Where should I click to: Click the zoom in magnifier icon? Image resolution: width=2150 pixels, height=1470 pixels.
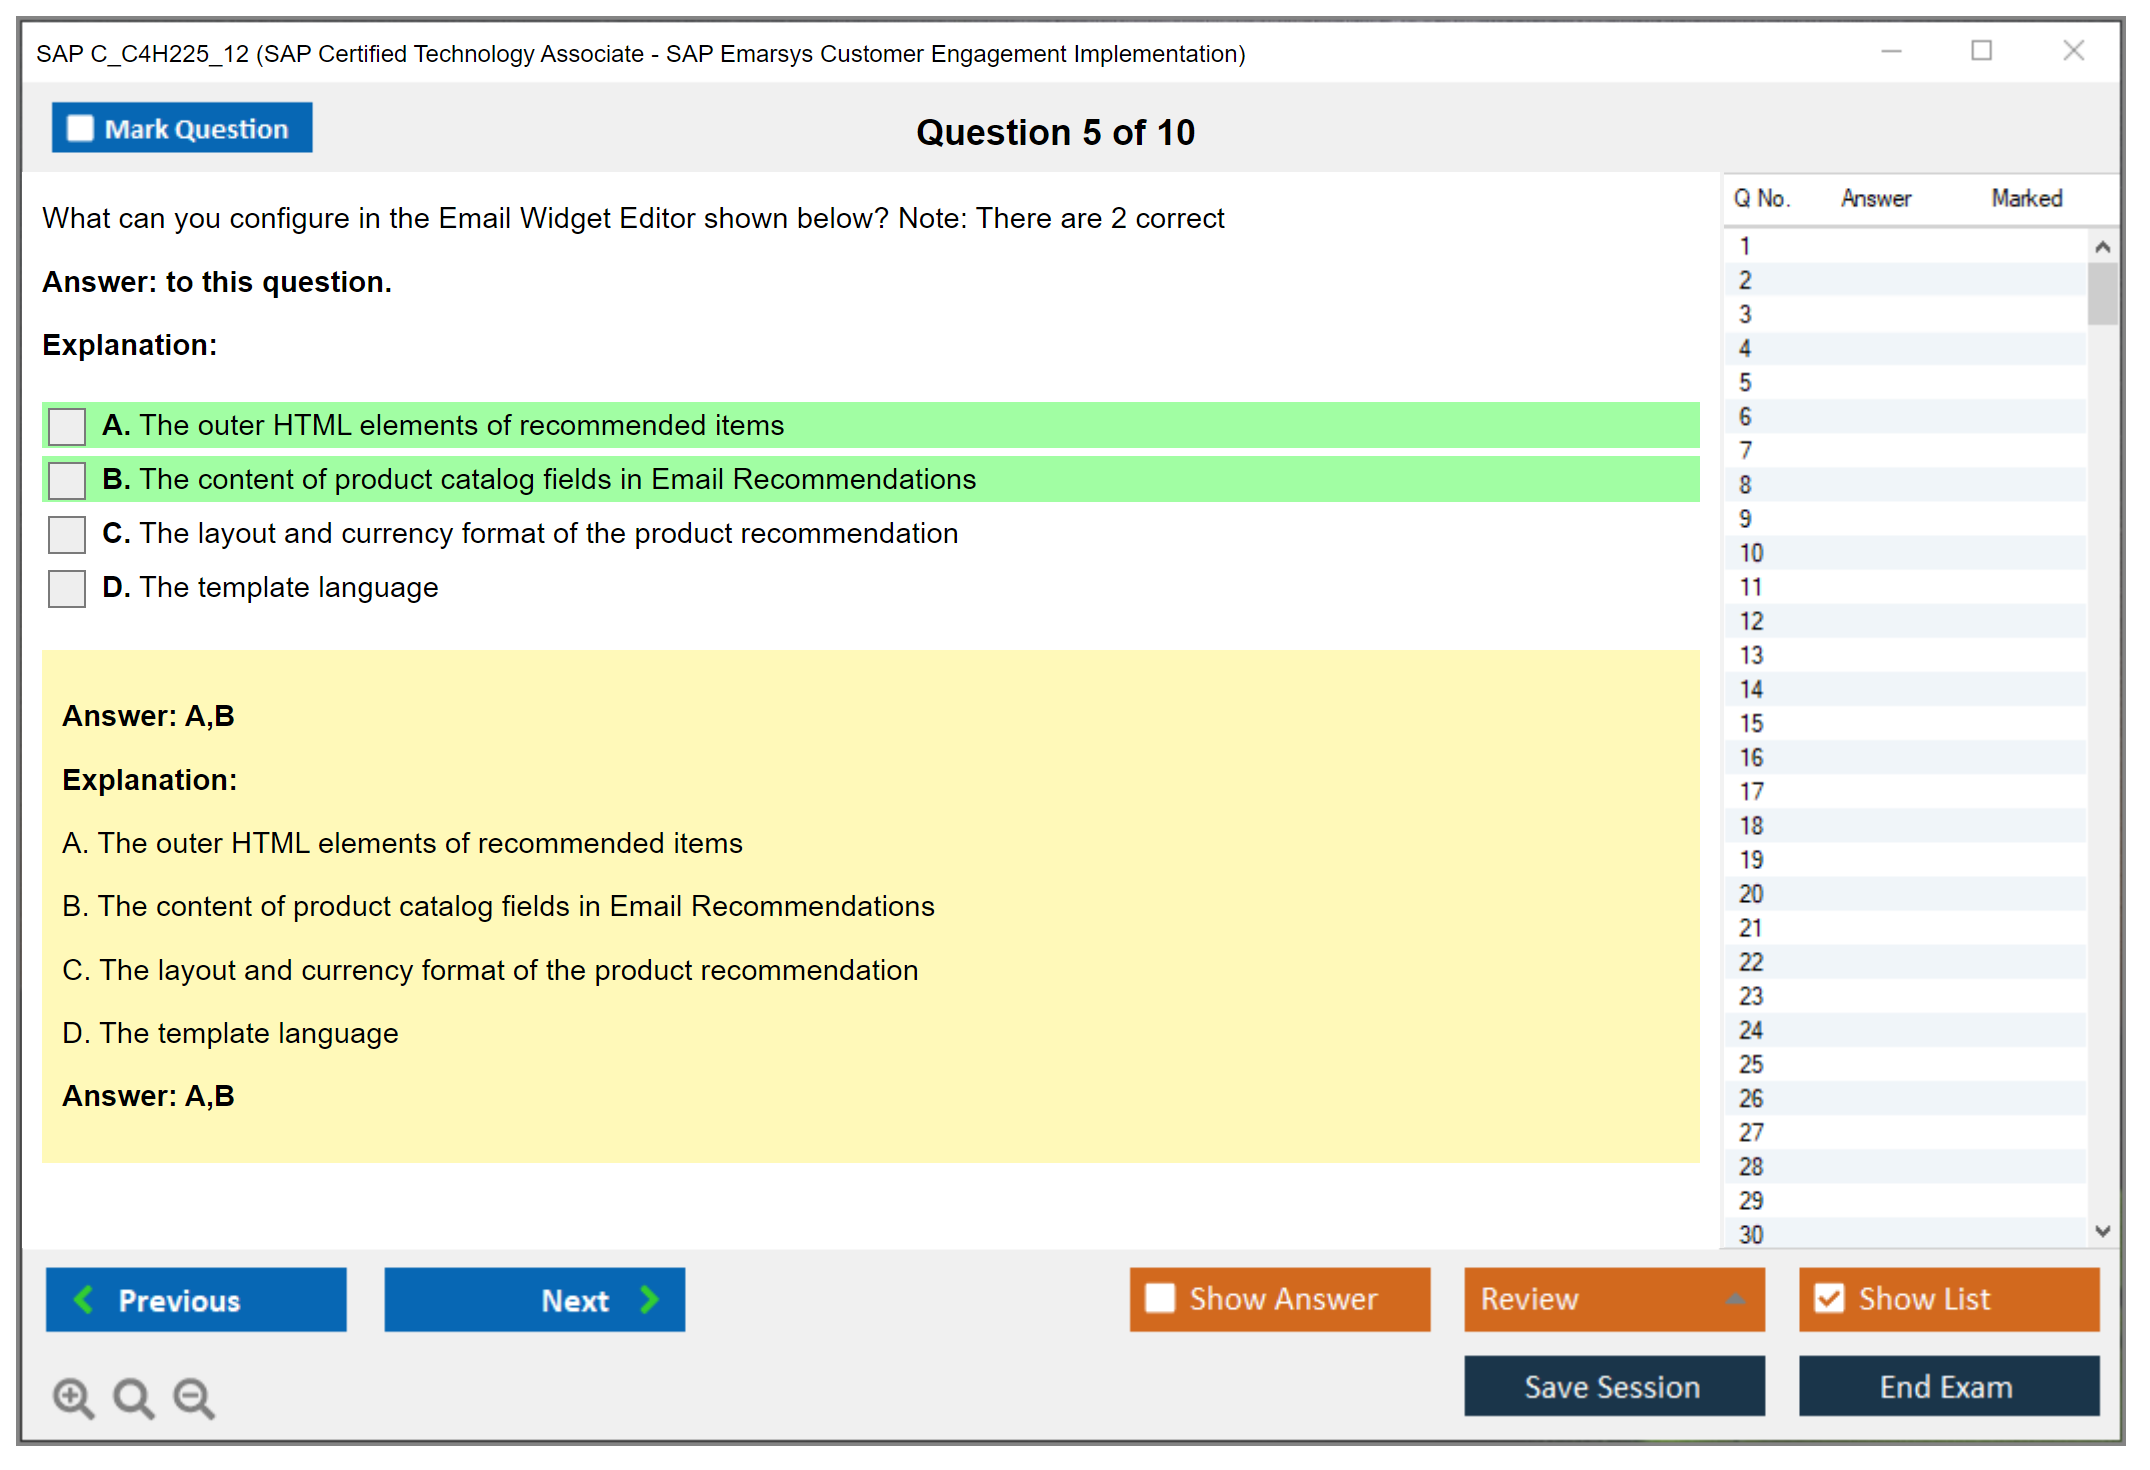(73, 1397)
